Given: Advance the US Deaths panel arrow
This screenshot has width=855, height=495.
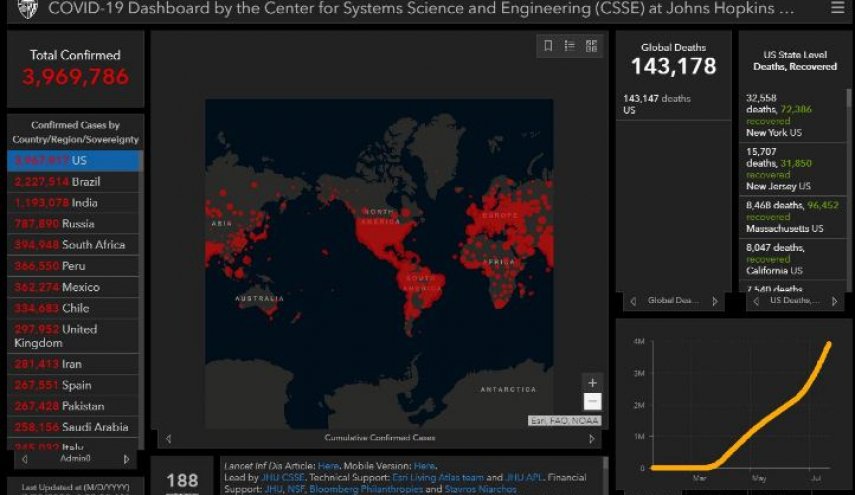Looking at the screenshot, I should coord(834,301).
